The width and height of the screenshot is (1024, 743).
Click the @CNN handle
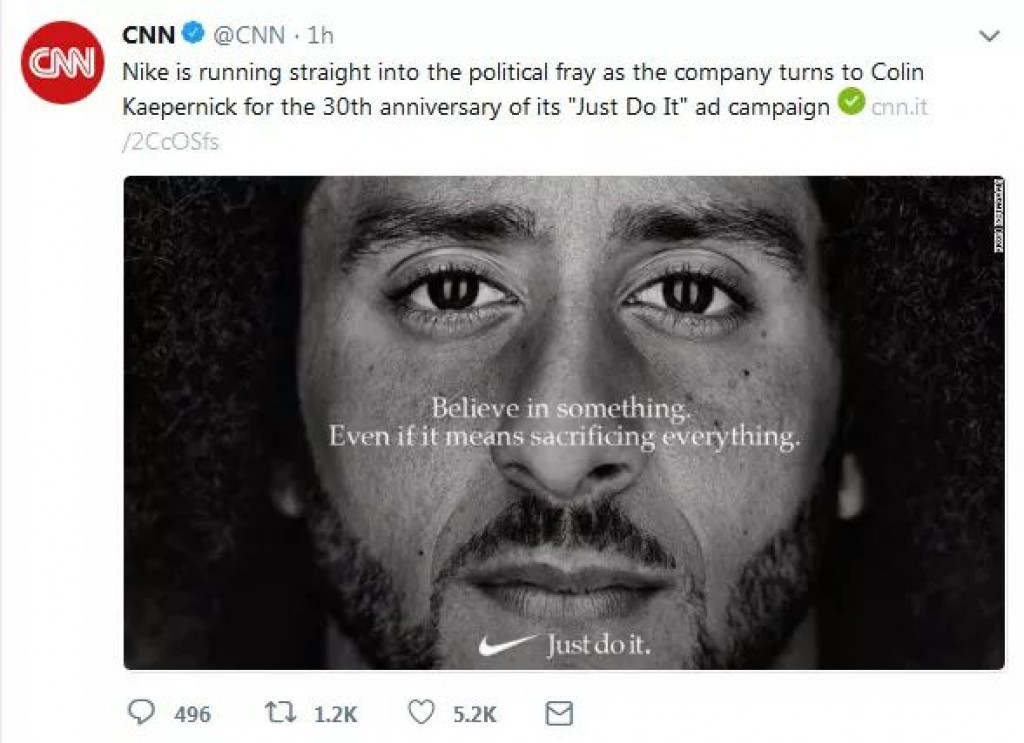click(249, 35)
